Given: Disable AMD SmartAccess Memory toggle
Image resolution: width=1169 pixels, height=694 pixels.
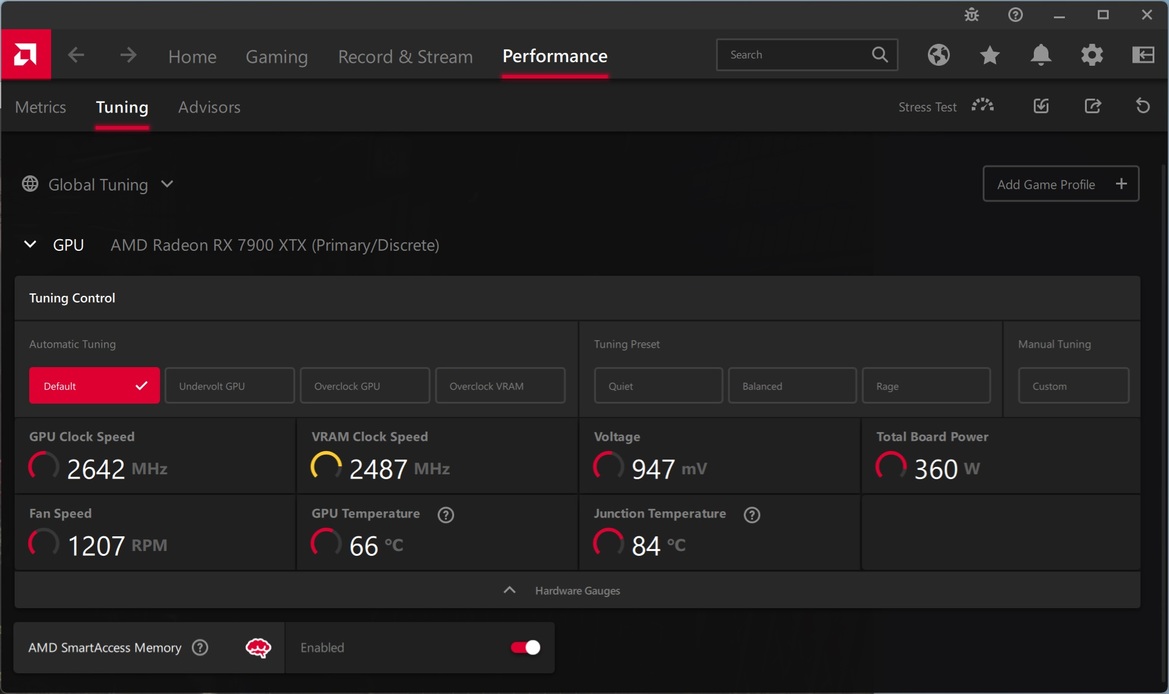Looking at the screenshot, I should click(x=526, y=647).
